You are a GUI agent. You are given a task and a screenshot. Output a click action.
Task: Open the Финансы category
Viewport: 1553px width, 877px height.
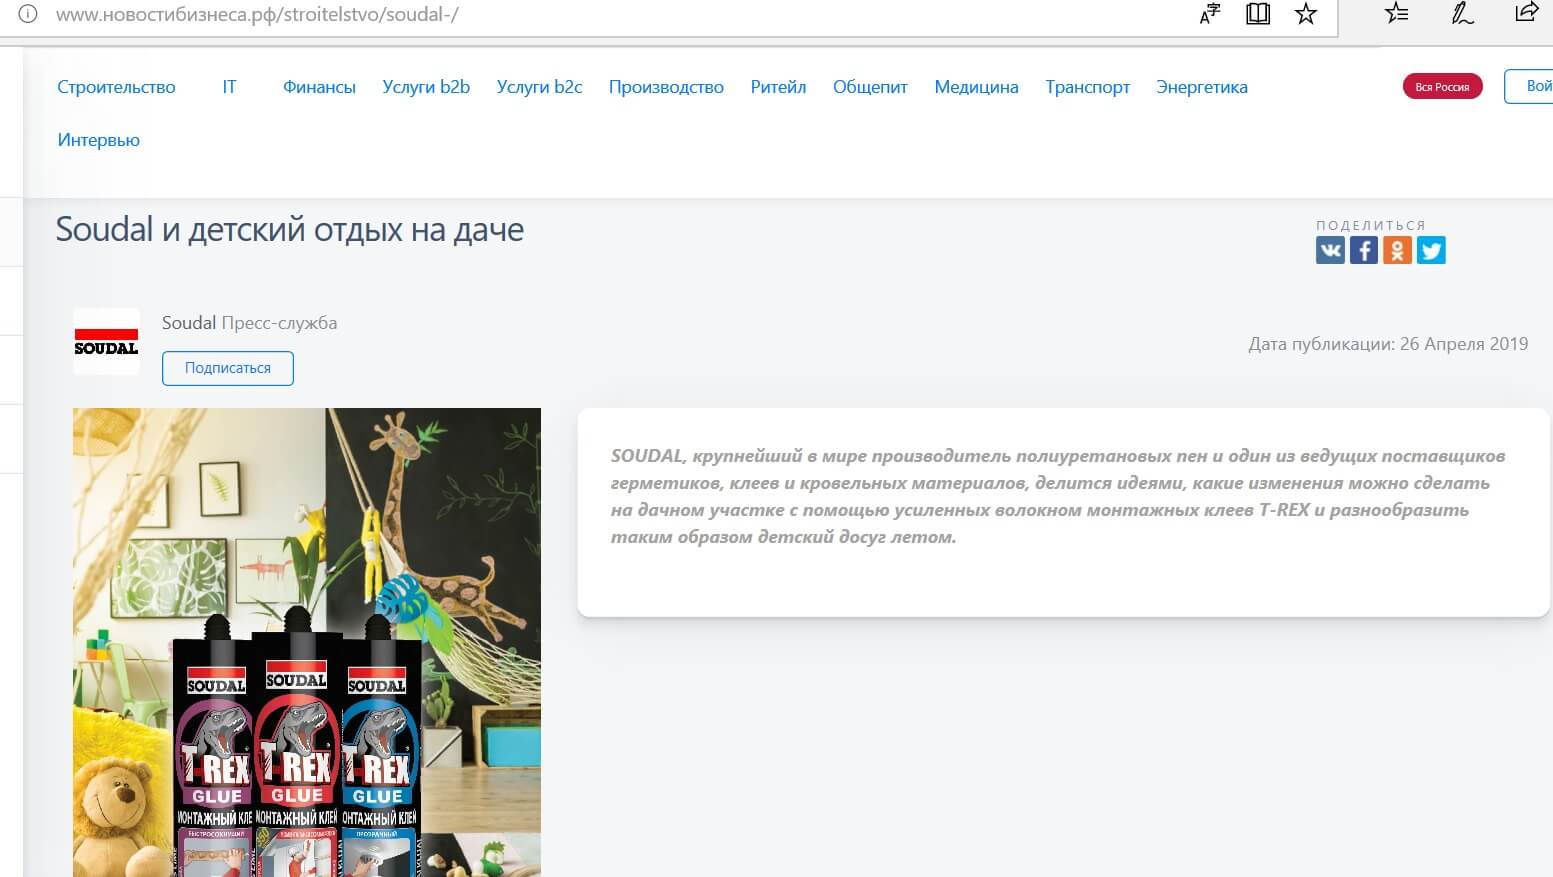tap(319, 87)
